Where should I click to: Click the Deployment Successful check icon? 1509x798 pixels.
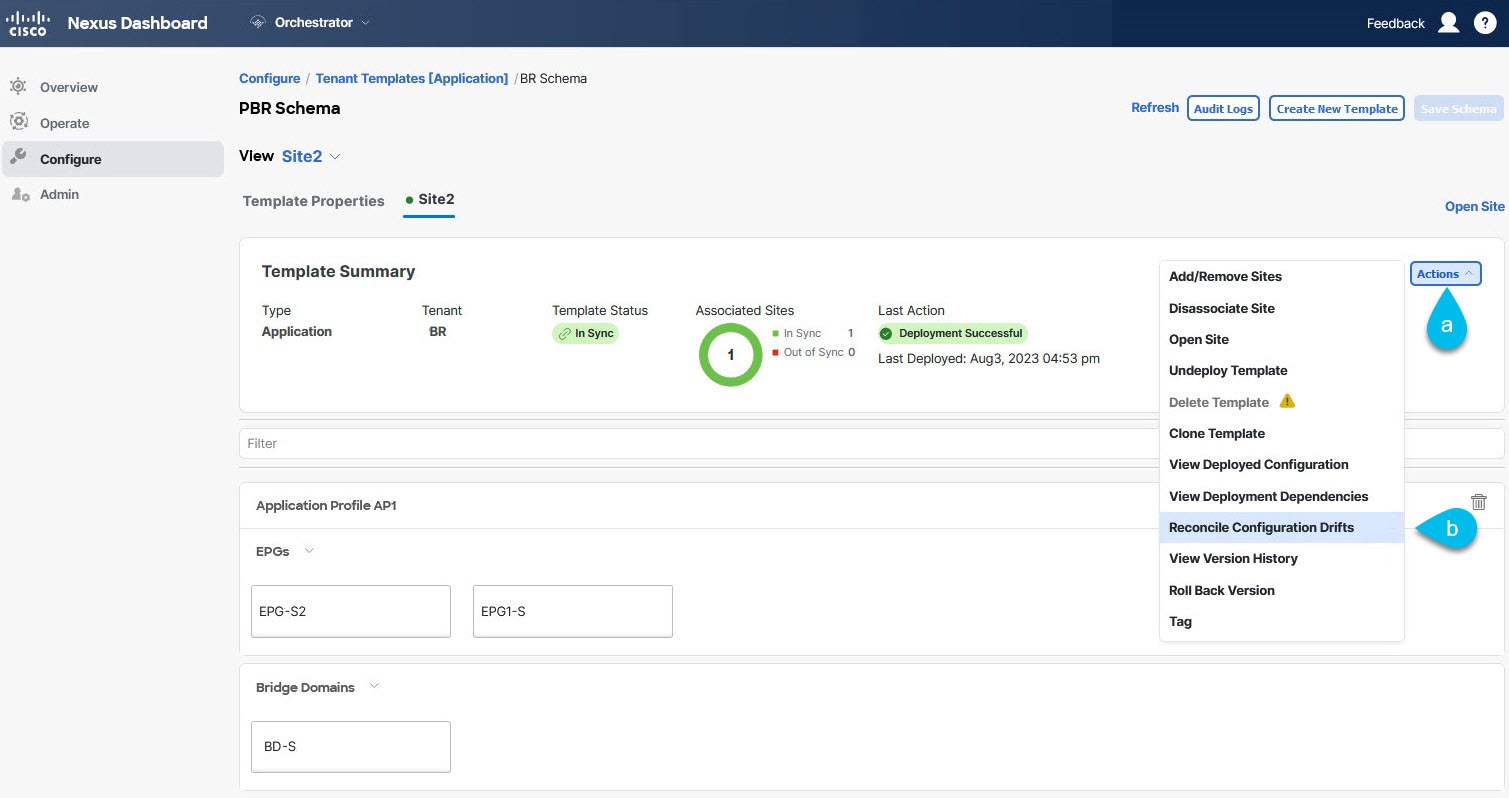886,333
